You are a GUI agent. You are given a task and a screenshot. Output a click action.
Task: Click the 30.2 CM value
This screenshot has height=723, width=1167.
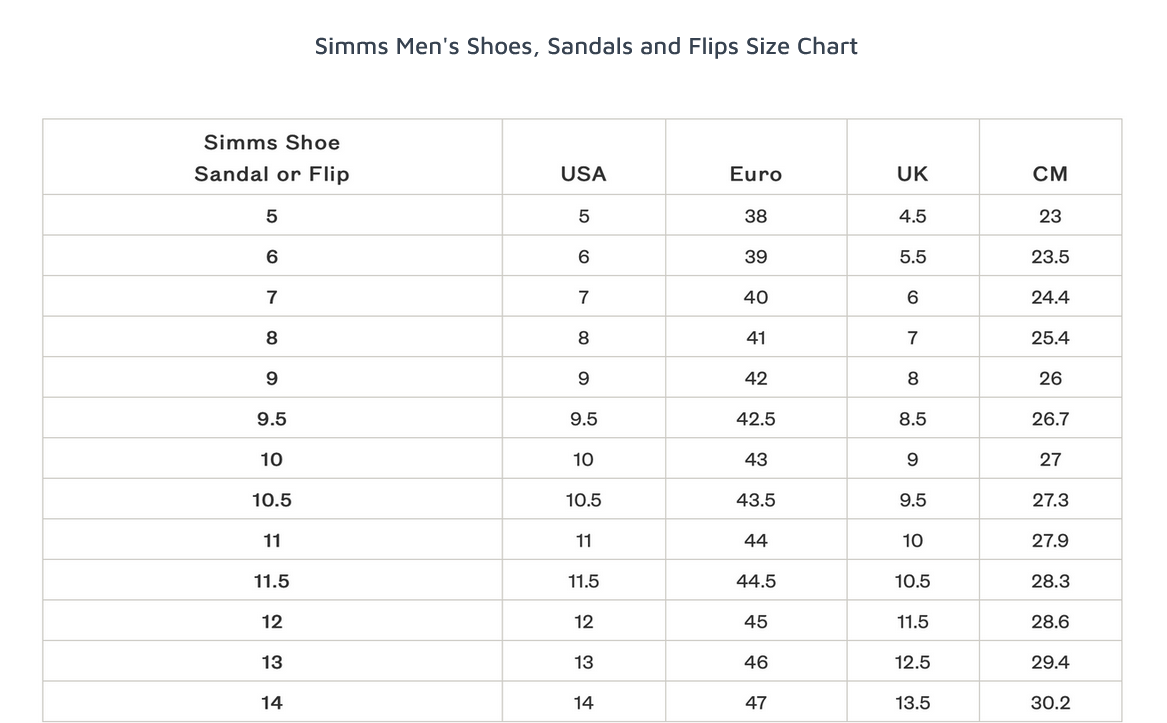tap(1050, 703)
